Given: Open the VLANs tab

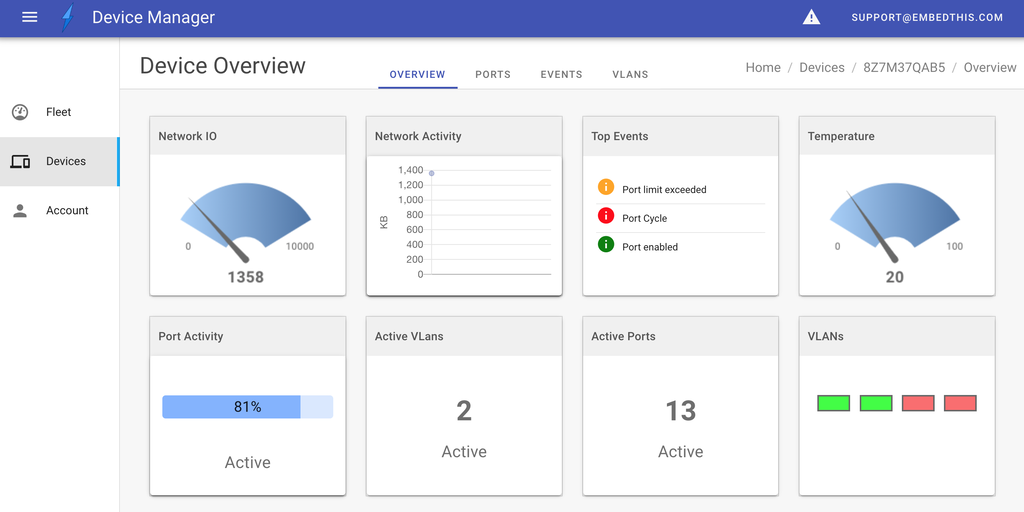Looking at the screenshot, I should tap(630, 75).
